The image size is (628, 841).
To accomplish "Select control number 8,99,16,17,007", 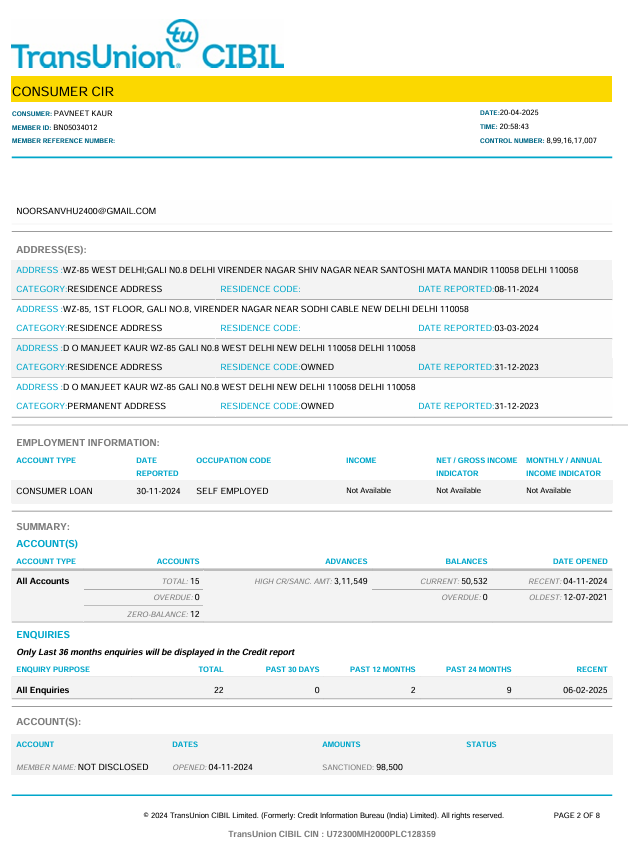I will point(571,141).
